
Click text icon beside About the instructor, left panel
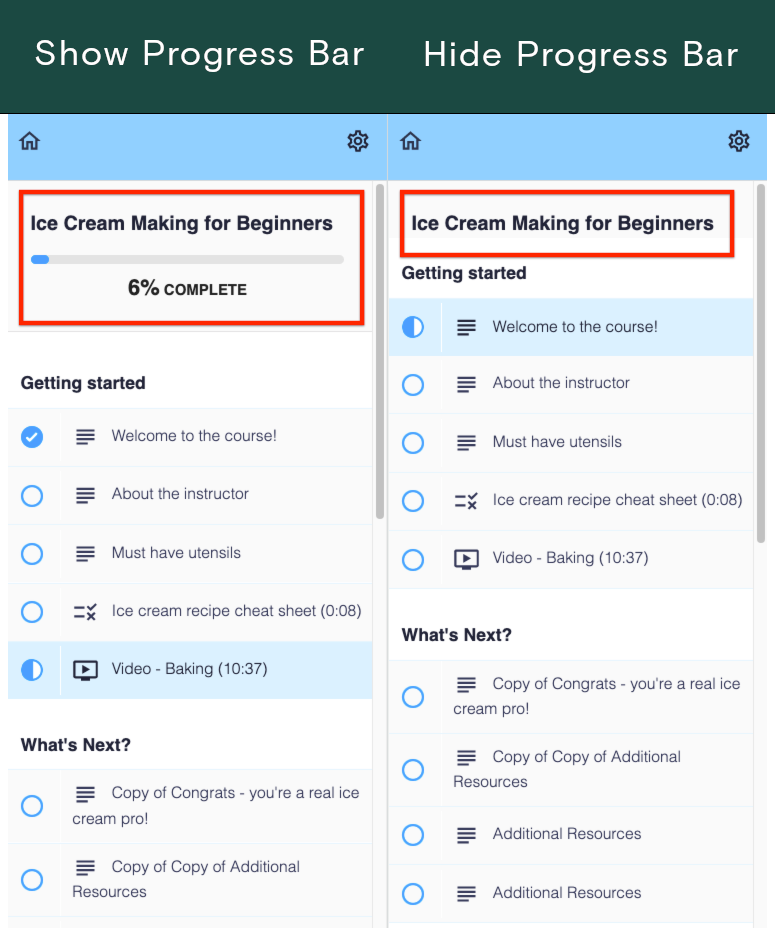coord(85,495)
